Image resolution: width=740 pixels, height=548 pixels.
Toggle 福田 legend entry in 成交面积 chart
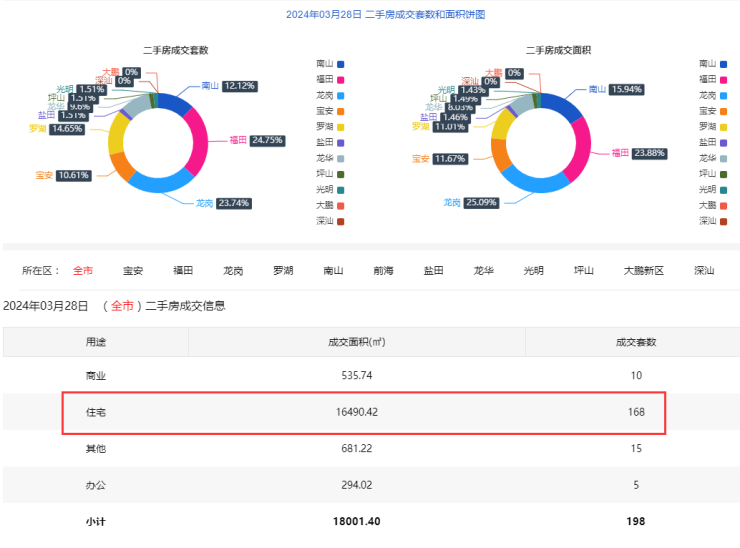click(714, 79)
